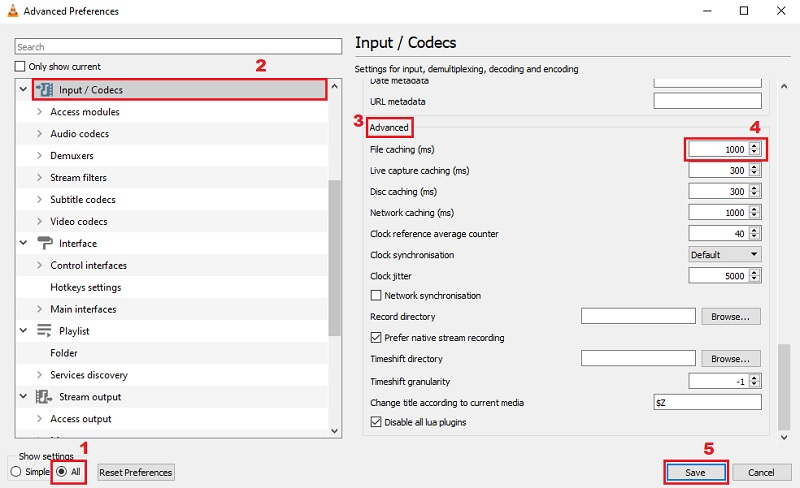This screenshot has height=488, width=800.
Task: Expand the Services discovery node
Action: tap(39, 375)
